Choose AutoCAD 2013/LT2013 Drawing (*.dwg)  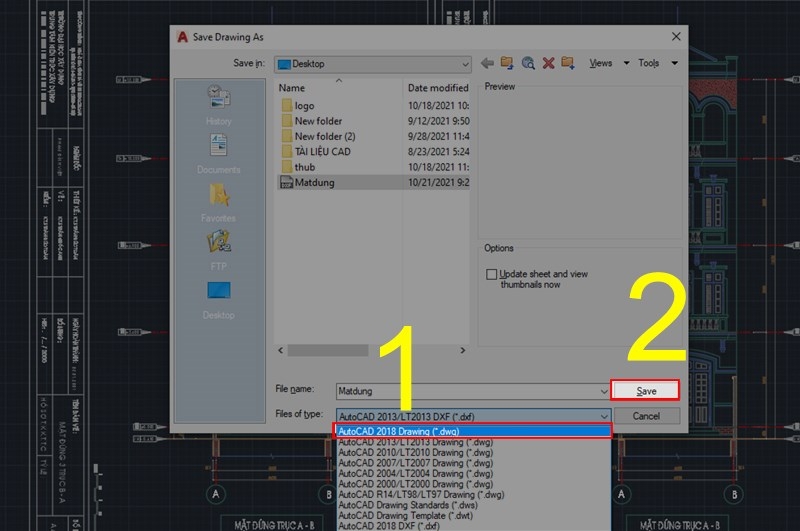point(473,442)
